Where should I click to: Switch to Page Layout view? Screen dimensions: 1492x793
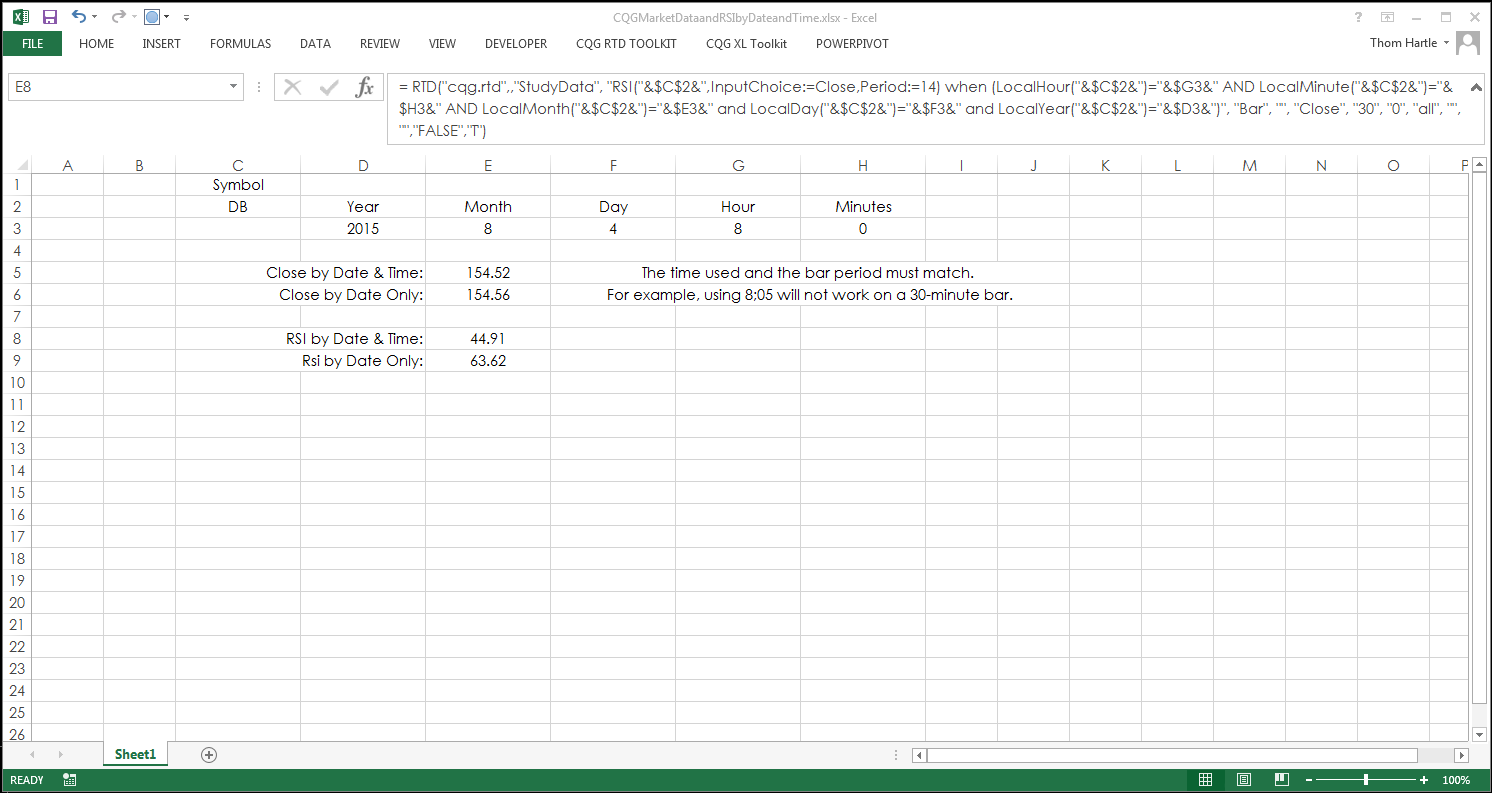click(1243, 780)
